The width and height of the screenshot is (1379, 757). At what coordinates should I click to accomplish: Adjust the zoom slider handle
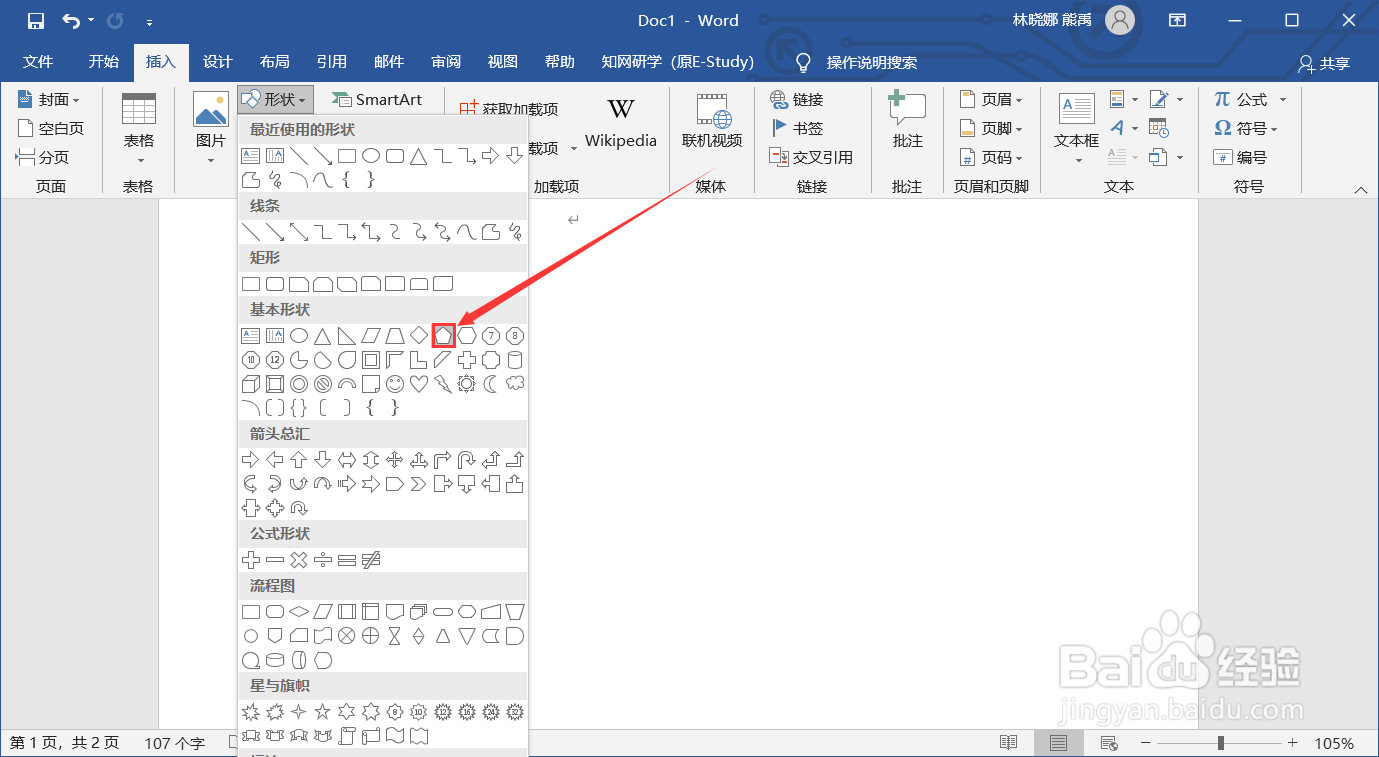(1221, 743)
